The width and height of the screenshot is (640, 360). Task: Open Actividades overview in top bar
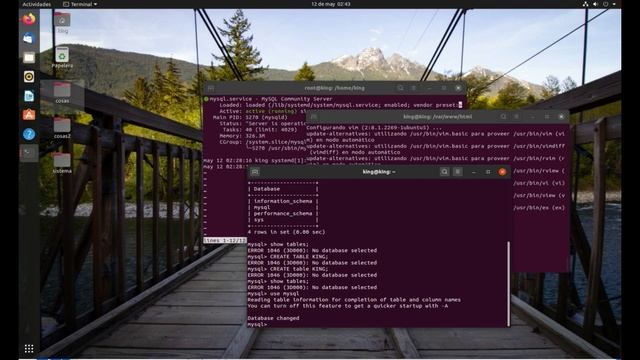37,4
